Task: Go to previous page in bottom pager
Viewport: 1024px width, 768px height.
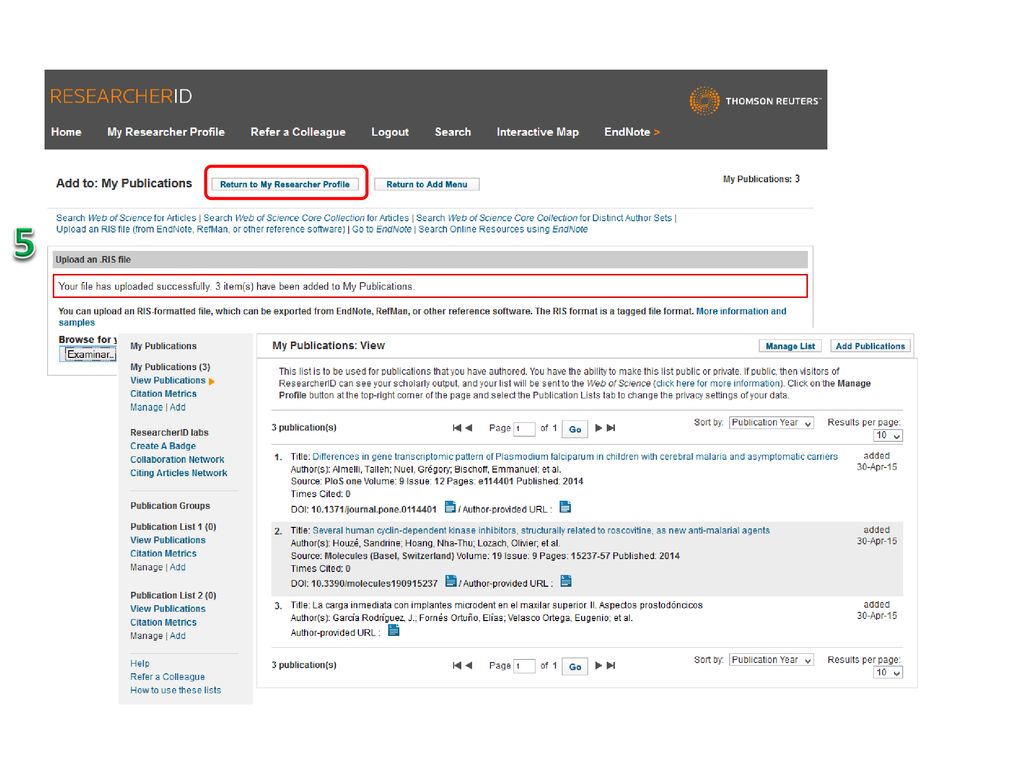Action: click(468, 665)
